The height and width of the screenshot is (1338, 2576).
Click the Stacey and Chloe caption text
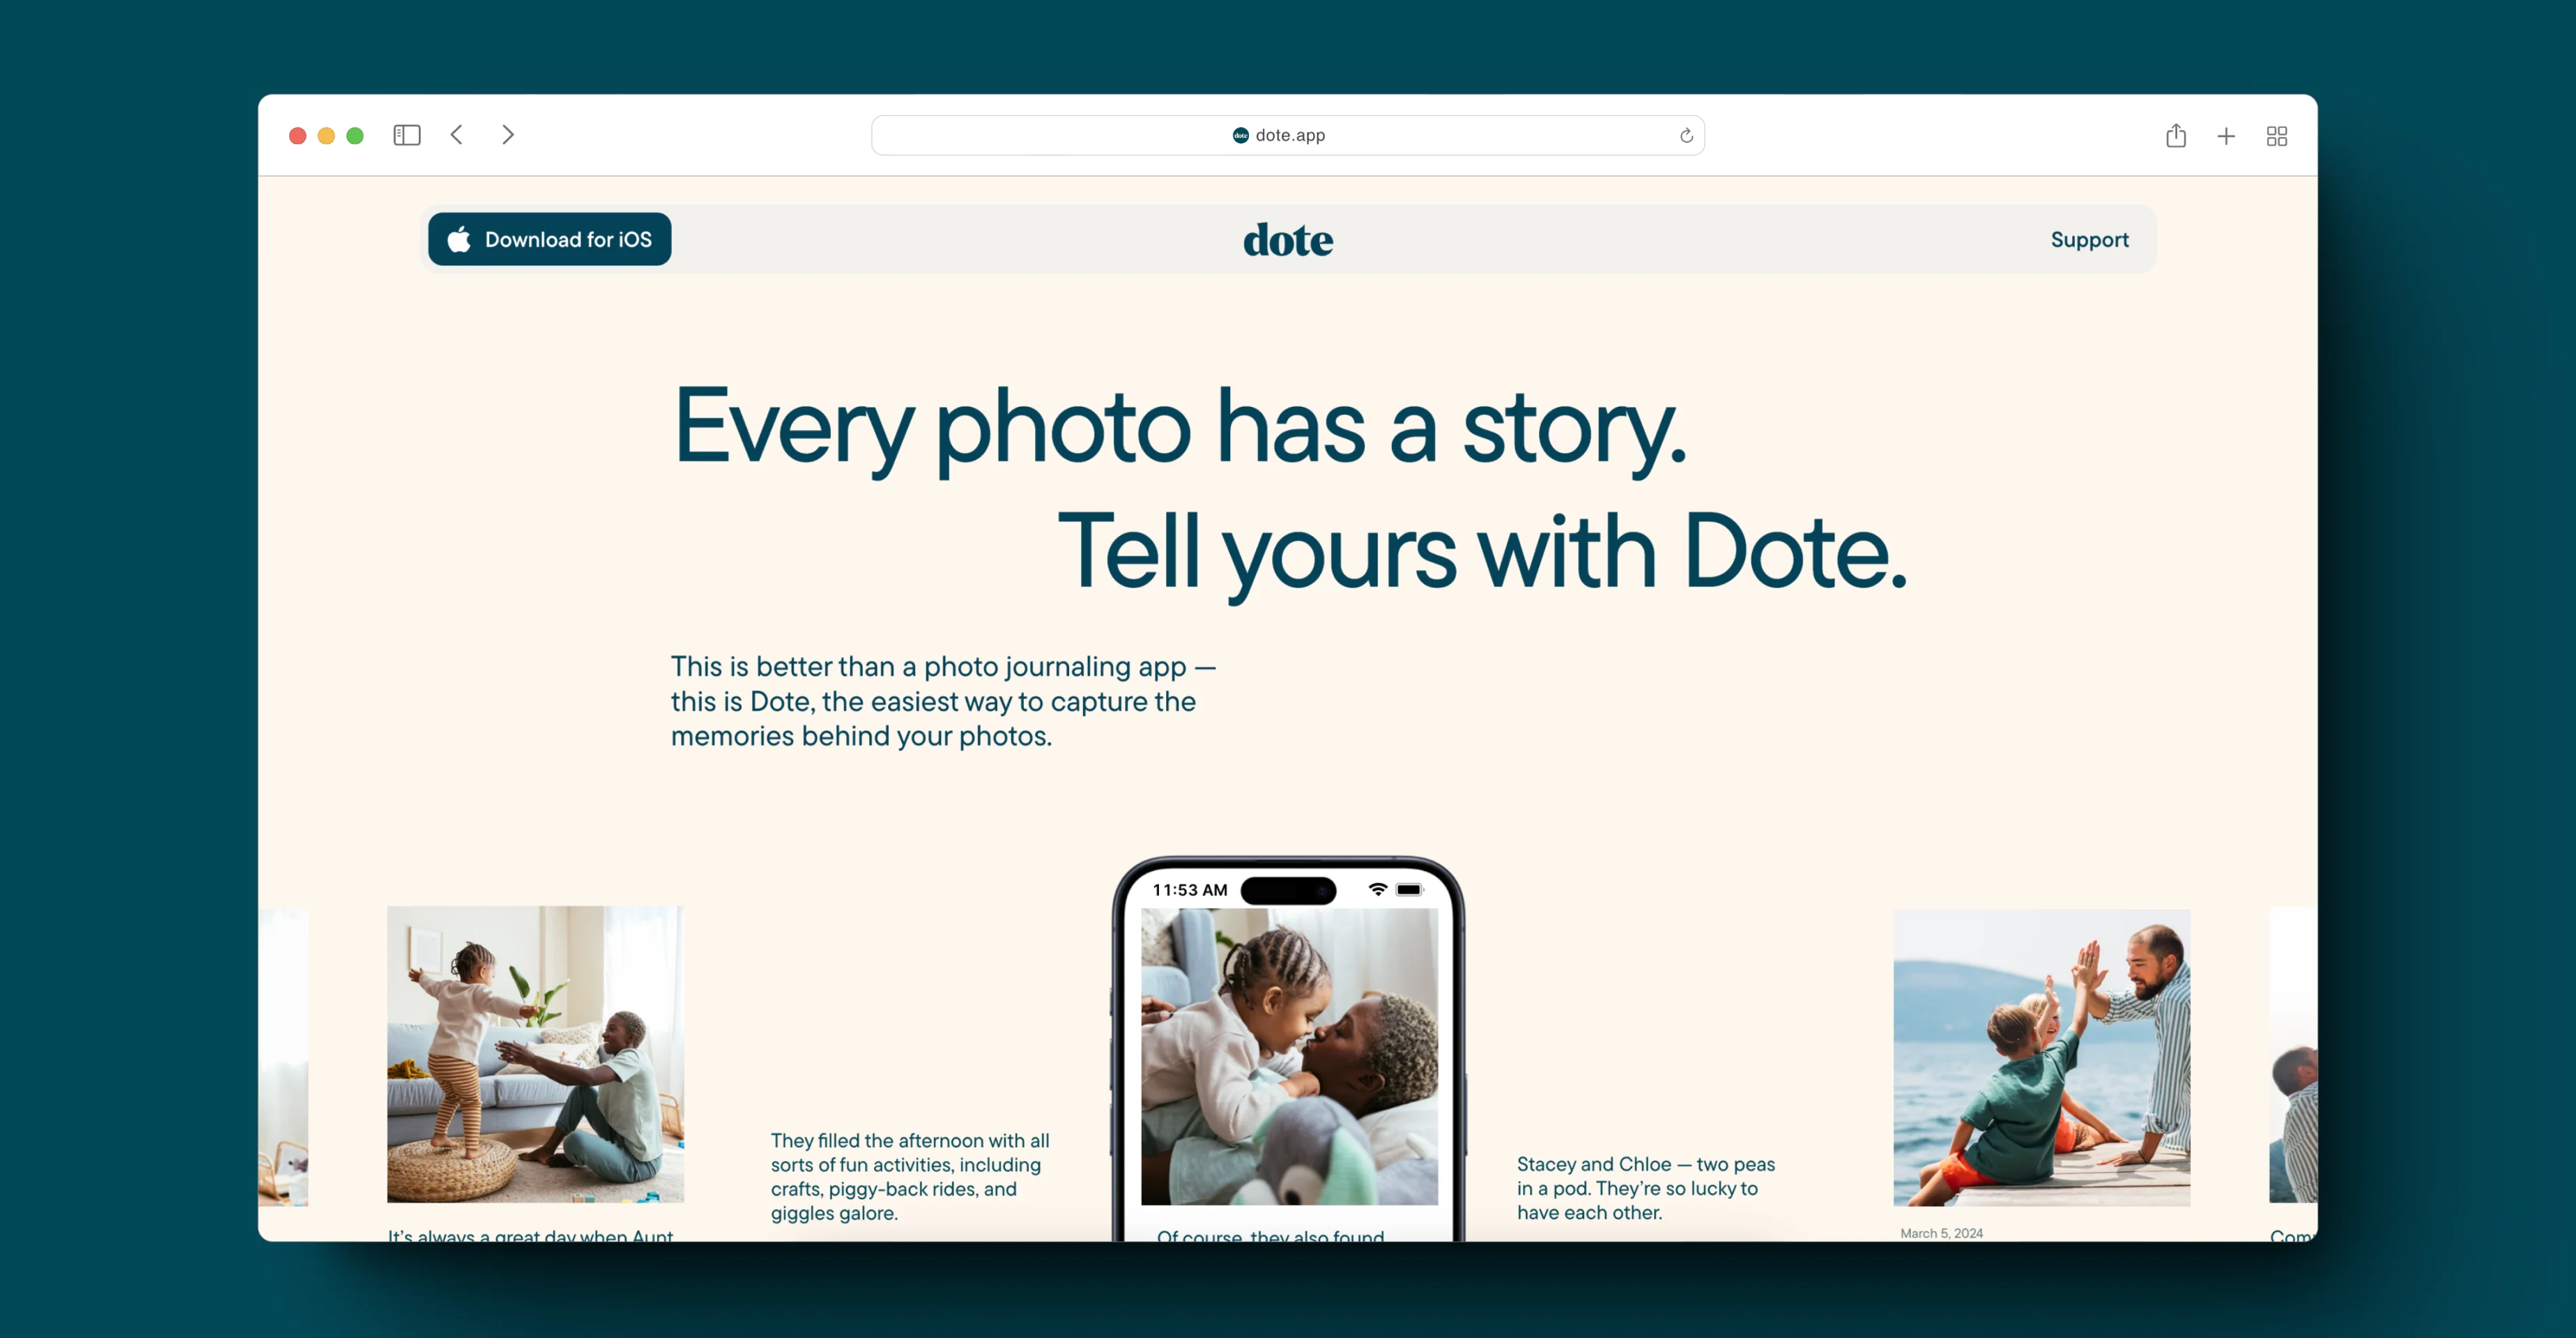1646,1188
